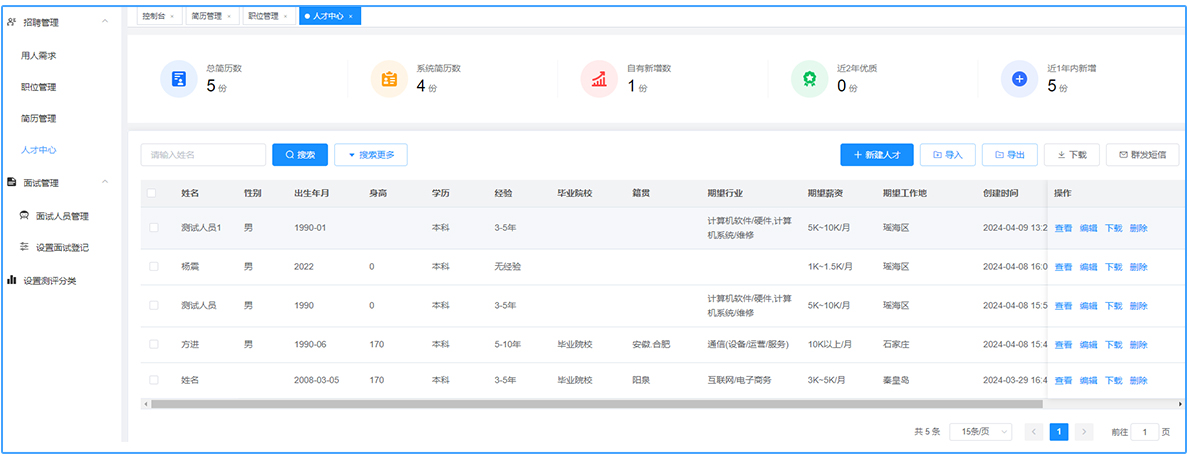Image resolution: width=1190 pixels, height=463 pixels.
Task: Click 下载 link in 2024-03-29 row
Action: [1113, 380]
